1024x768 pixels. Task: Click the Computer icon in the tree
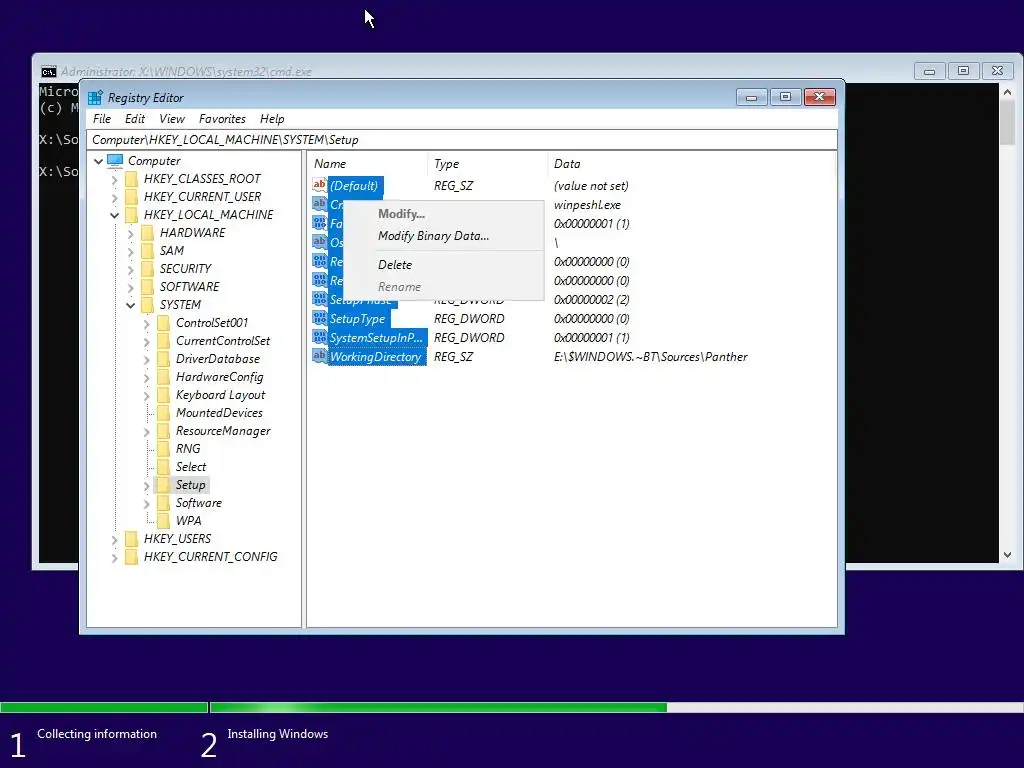click(115, 161)
